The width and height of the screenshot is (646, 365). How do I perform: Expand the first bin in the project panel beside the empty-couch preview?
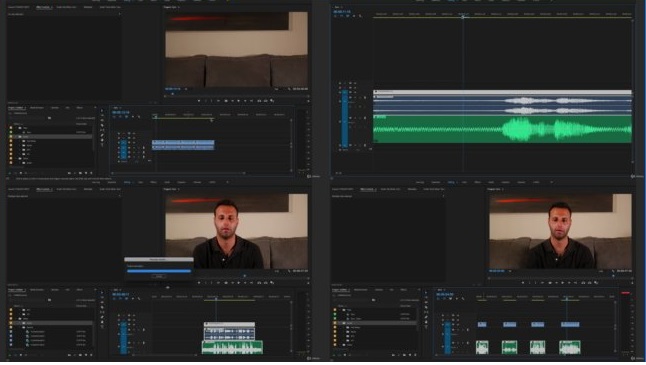point(16,128)
